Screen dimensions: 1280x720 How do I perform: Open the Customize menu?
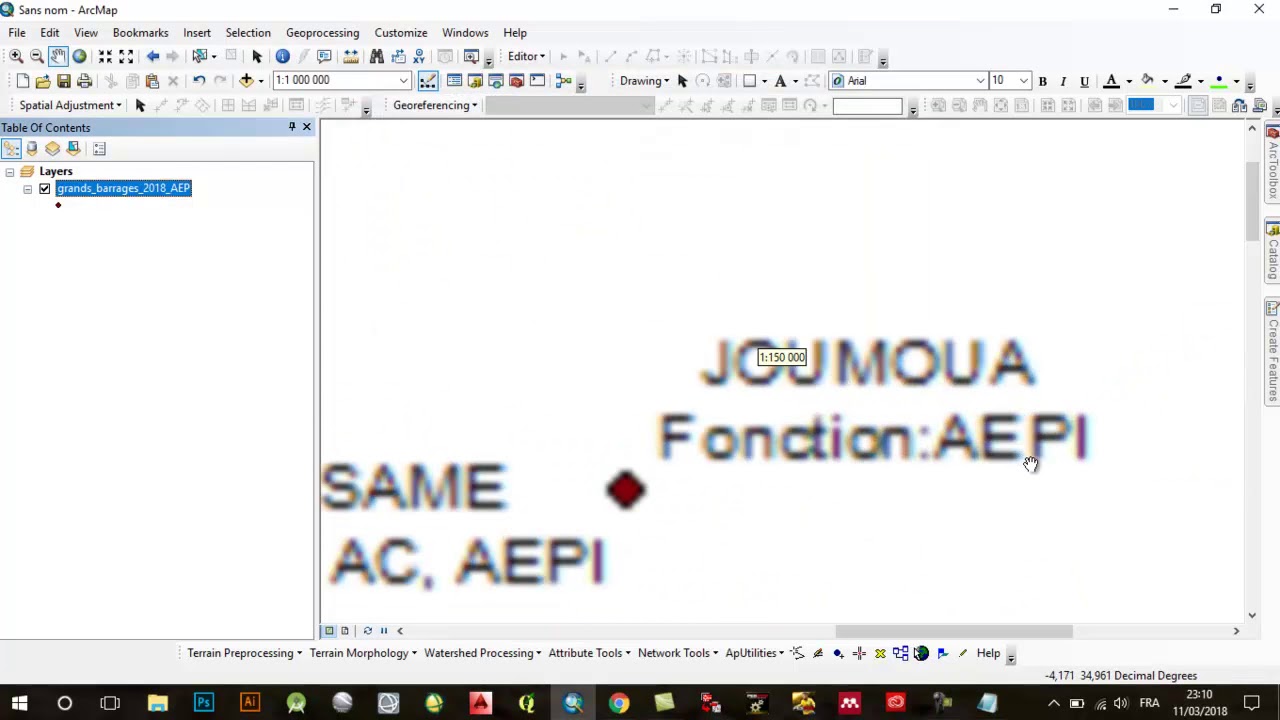click(401, 33)
